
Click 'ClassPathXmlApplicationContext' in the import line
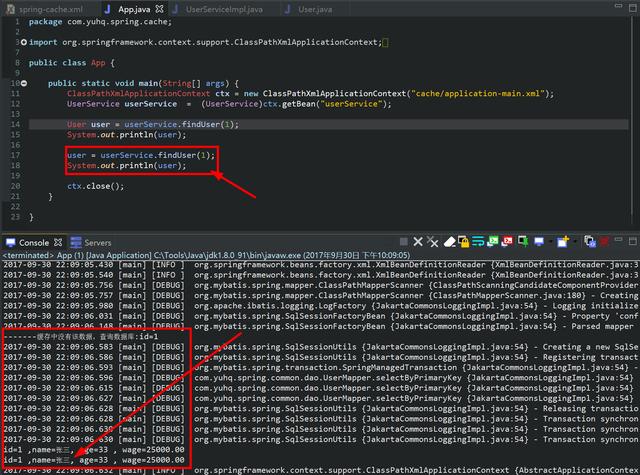[307, 42]
